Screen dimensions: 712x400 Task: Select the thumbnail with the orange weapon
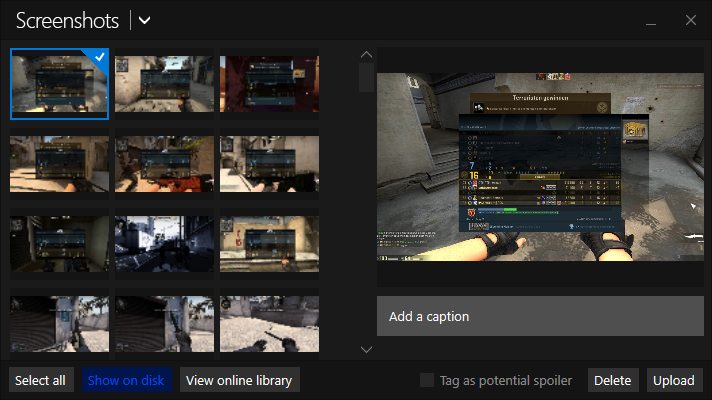pyautogui.click(x=164, y=164)
